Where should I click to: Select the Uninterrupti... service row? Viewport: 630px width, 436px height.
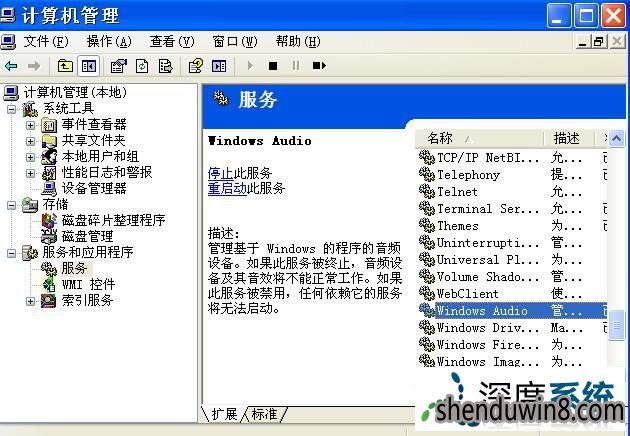512,243
